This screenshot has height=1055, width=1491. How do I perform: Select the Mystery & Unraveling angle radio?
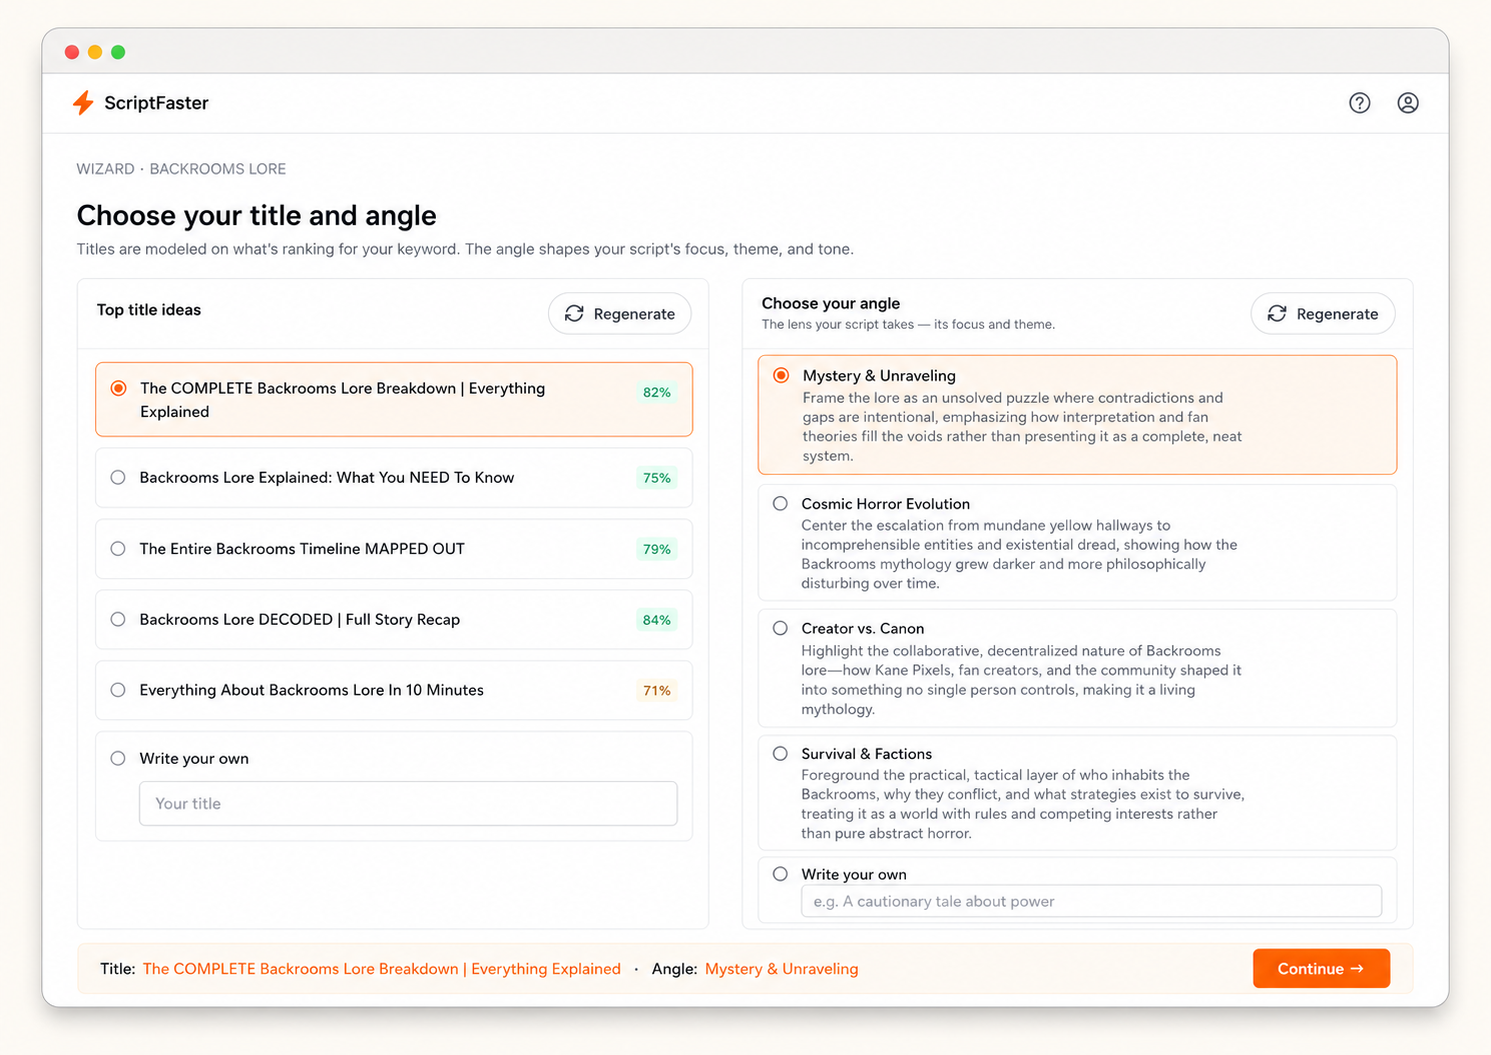click(781, 376)
